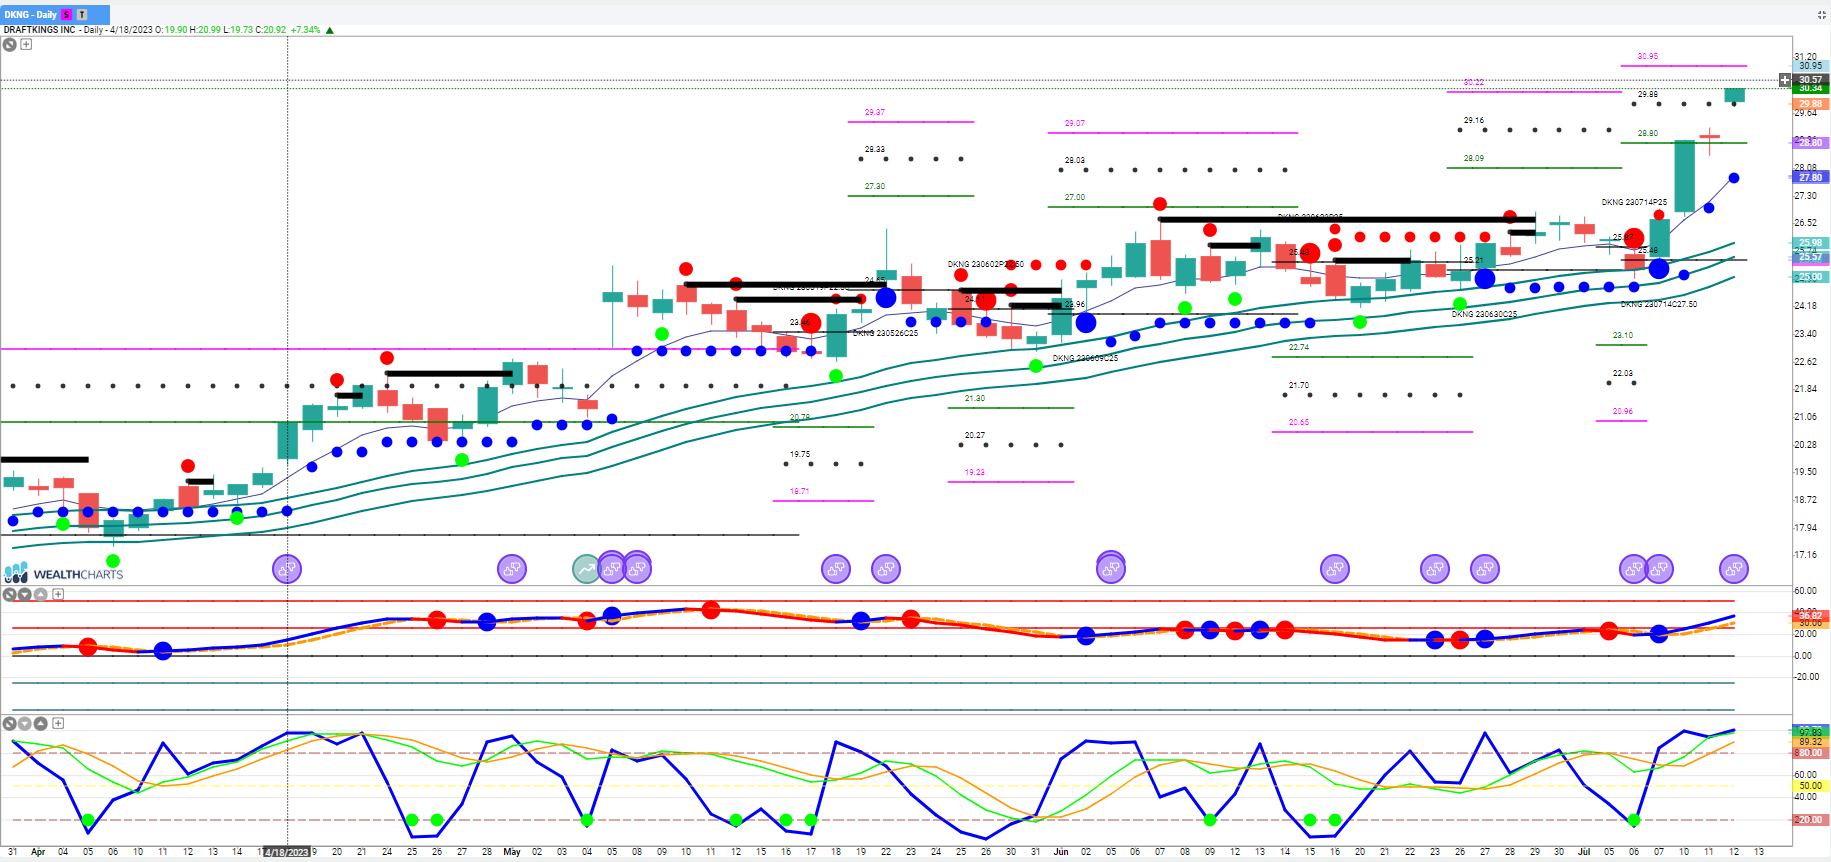1831x862 pixels.
Task: Hide the bottom stochastic pane
Action: click(x=10, y=723)
